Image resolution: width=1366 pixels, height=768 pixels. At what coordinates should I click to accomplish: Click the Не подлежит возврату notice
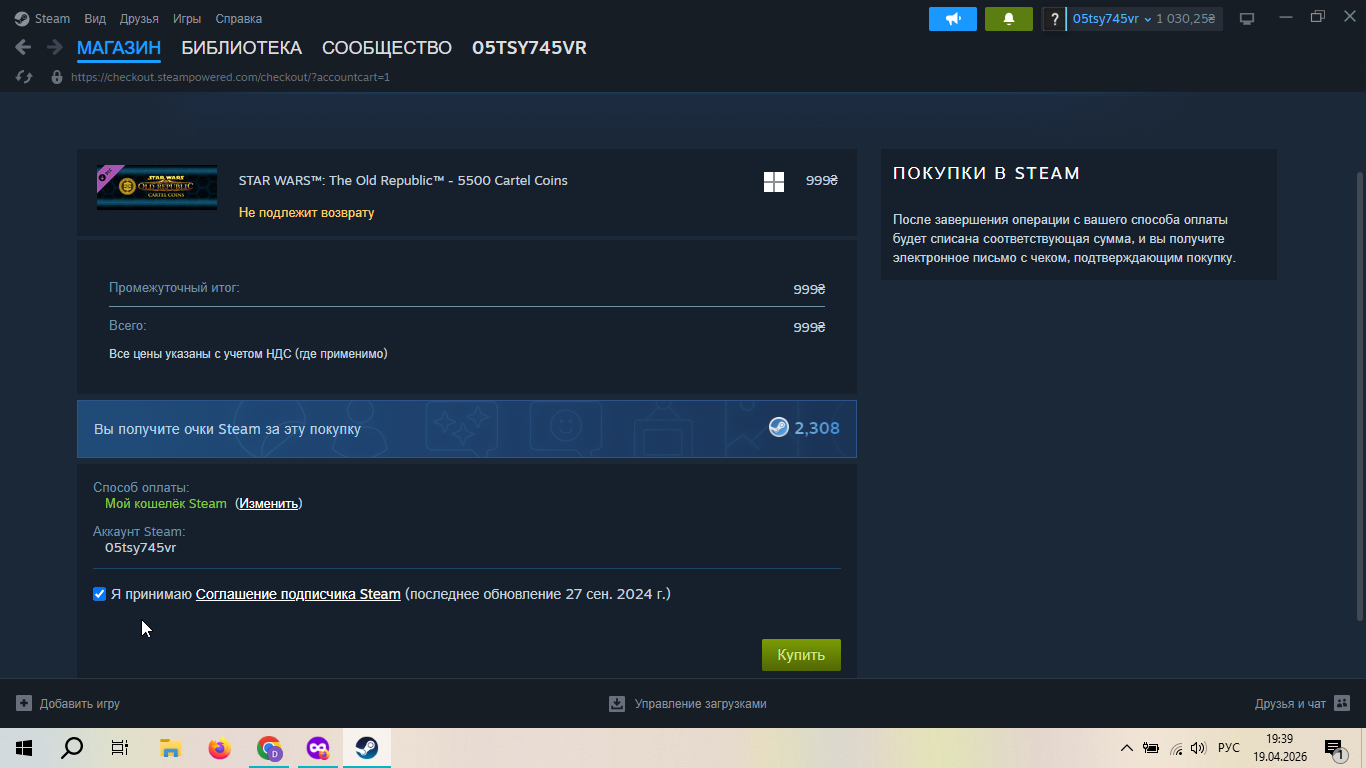pyautogui.click(x=307, y=213)
